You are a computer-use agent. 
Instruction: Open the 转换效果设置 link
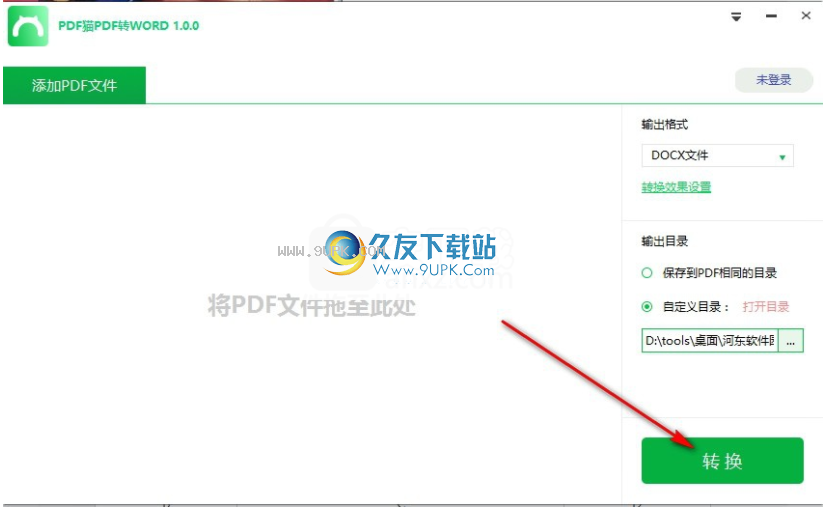tap(676, 187)
